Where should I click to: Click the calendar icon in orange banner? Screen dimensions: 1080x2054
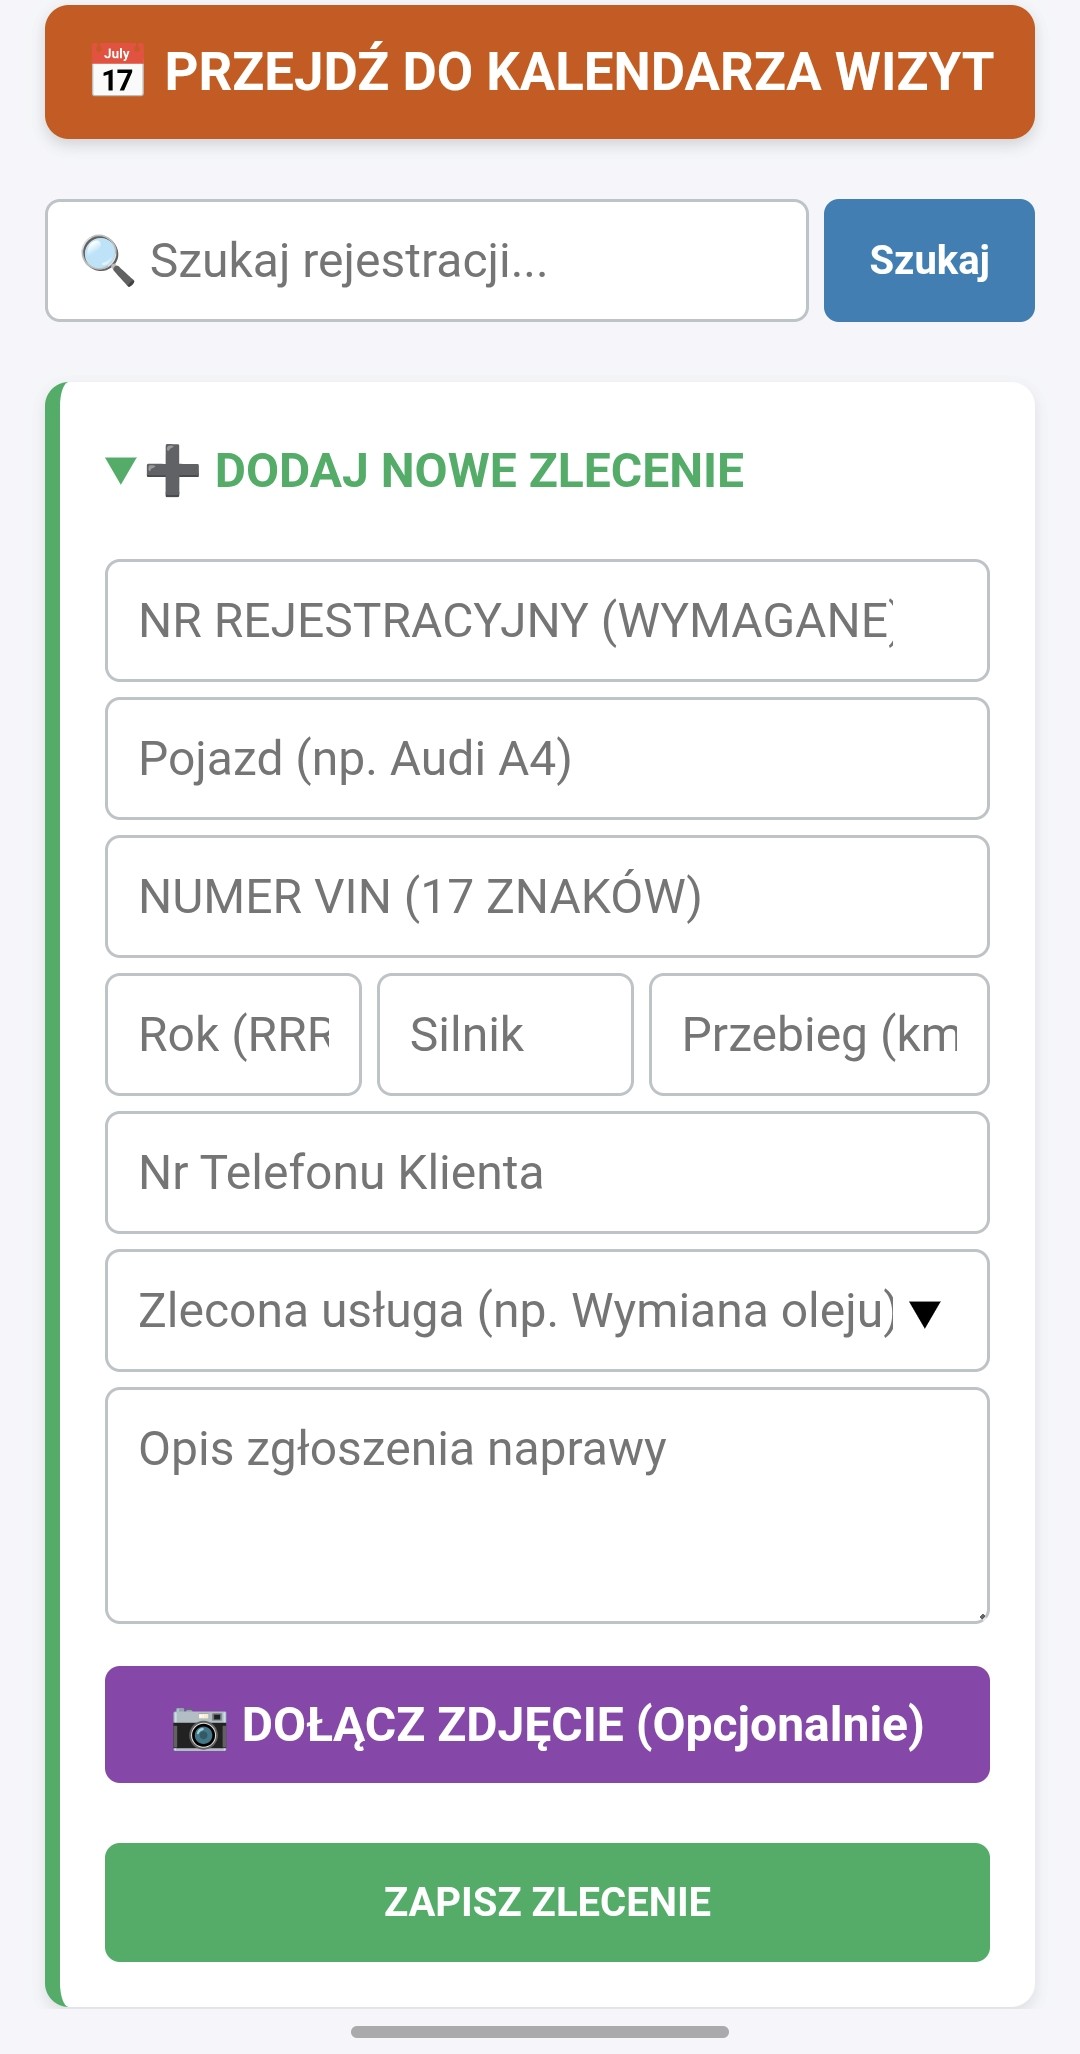coord(117,71)
